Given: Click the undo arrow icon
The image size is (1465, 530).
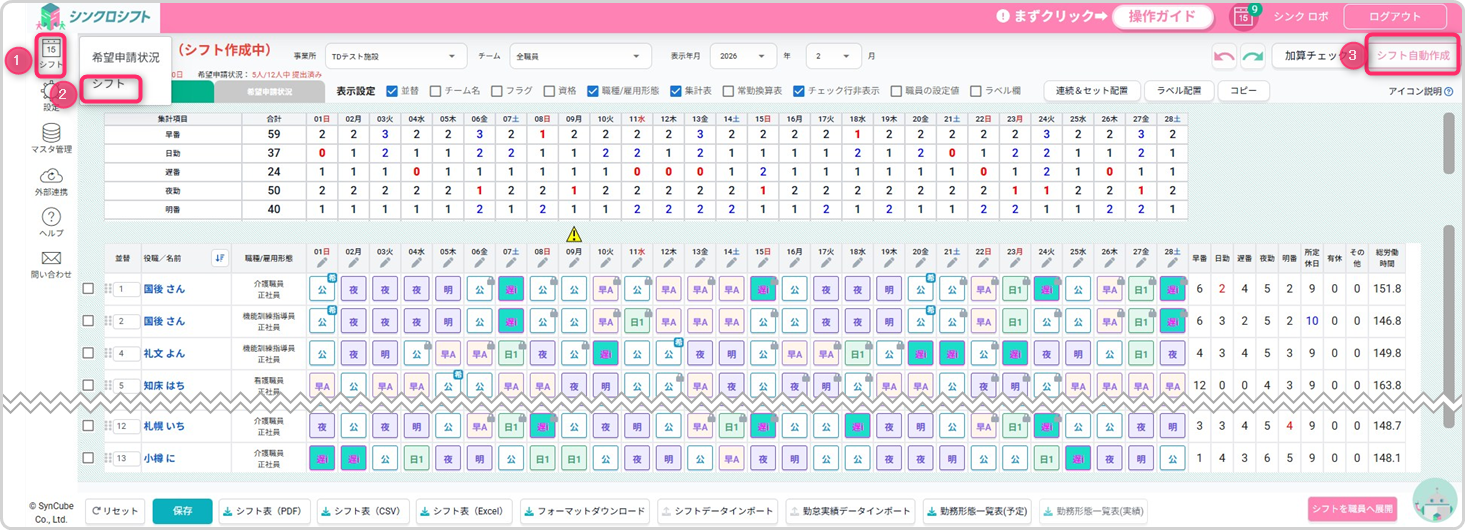Looking at the screenshot, I should 1222,57.
